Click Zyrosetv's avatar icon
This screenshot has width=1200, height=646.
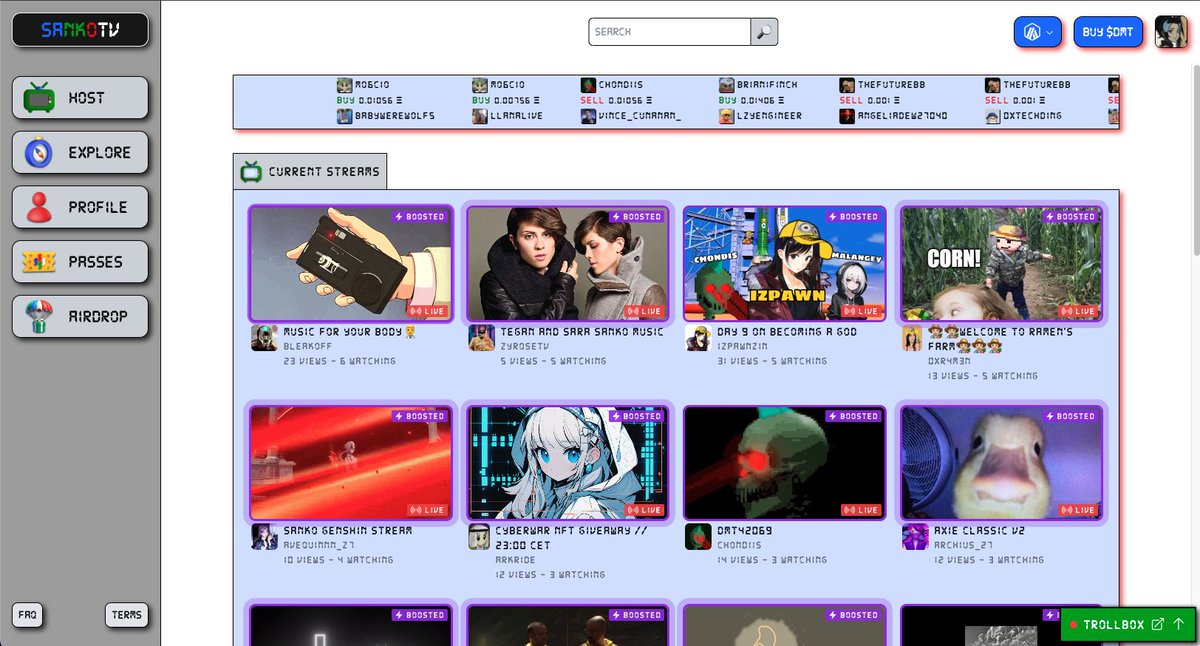click(x=481, y=338)
